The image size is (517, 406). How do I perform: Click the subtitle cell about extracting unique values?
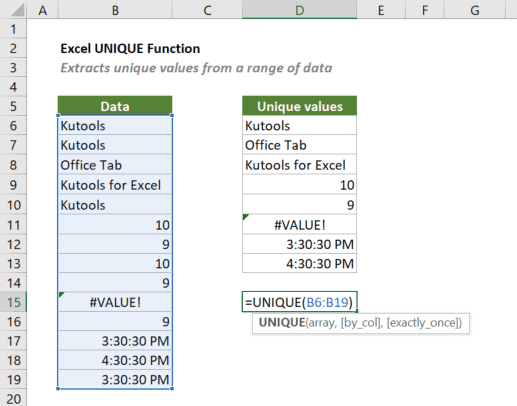[x=196, y=68]
